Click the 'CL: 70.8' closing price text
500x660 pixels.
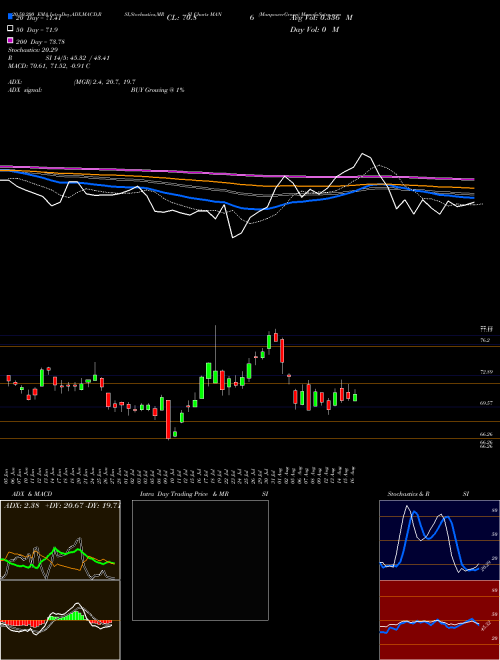(181, 18)
